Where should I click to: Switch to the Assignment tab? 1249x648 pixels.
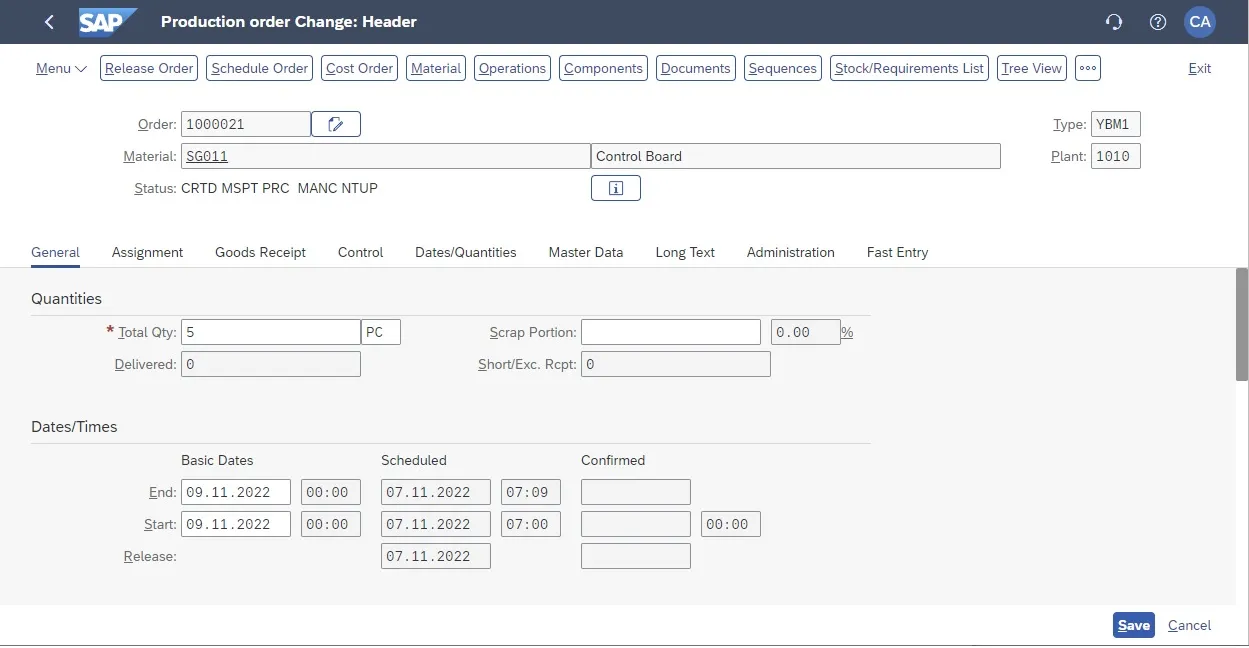[147, 252]
